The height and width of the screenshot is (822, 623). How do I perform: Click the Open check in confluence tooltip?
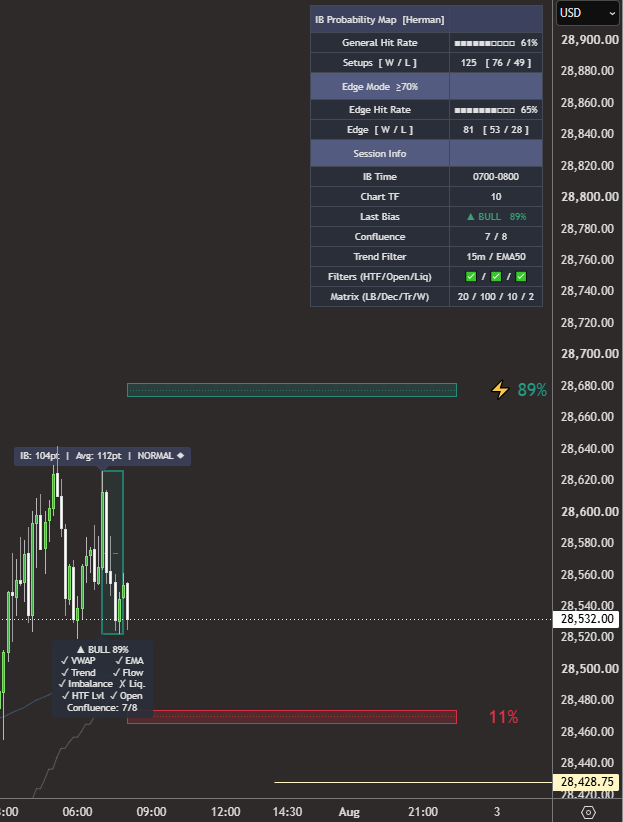pyautogui.click(x=126, y=696)
